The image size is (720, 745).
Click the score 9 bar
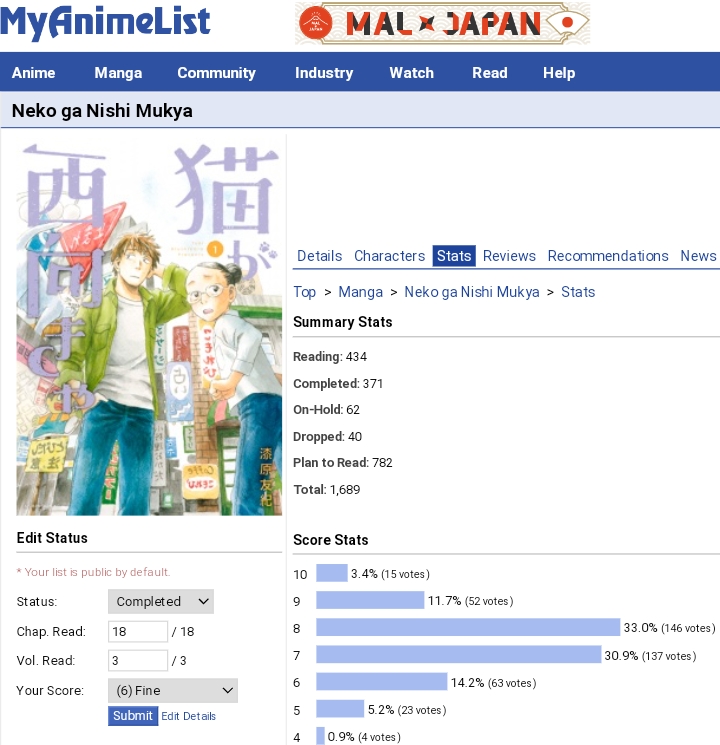tap(370, 600)
